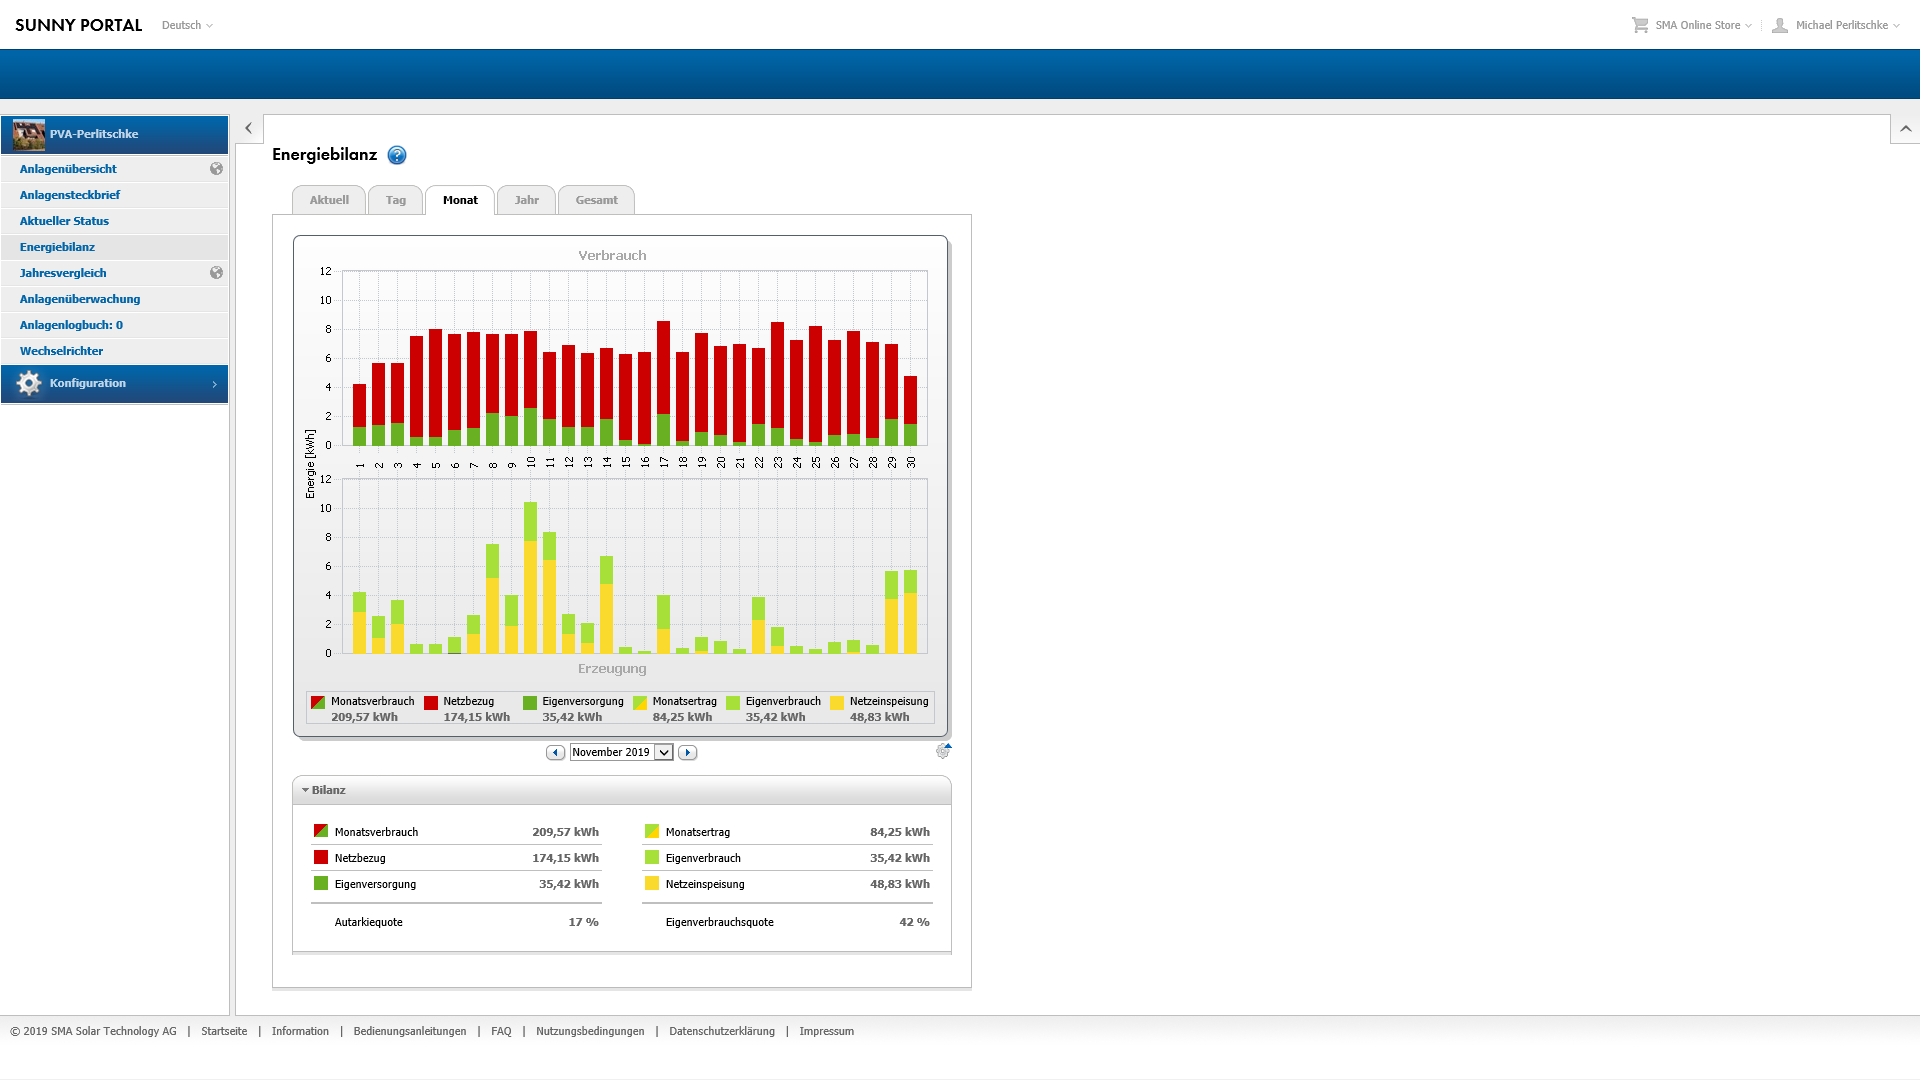Click the SMA Online Store cart icon
Screen dimensions: 1920x1080
(x=1640, y=25)
